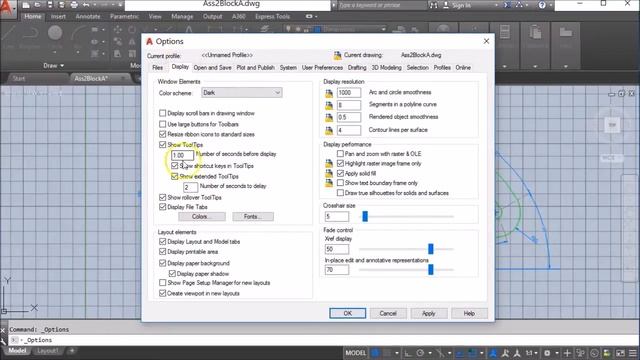640x360 pixels.
Task: Uncheck Display File Tabs
Action: (162, 207)
